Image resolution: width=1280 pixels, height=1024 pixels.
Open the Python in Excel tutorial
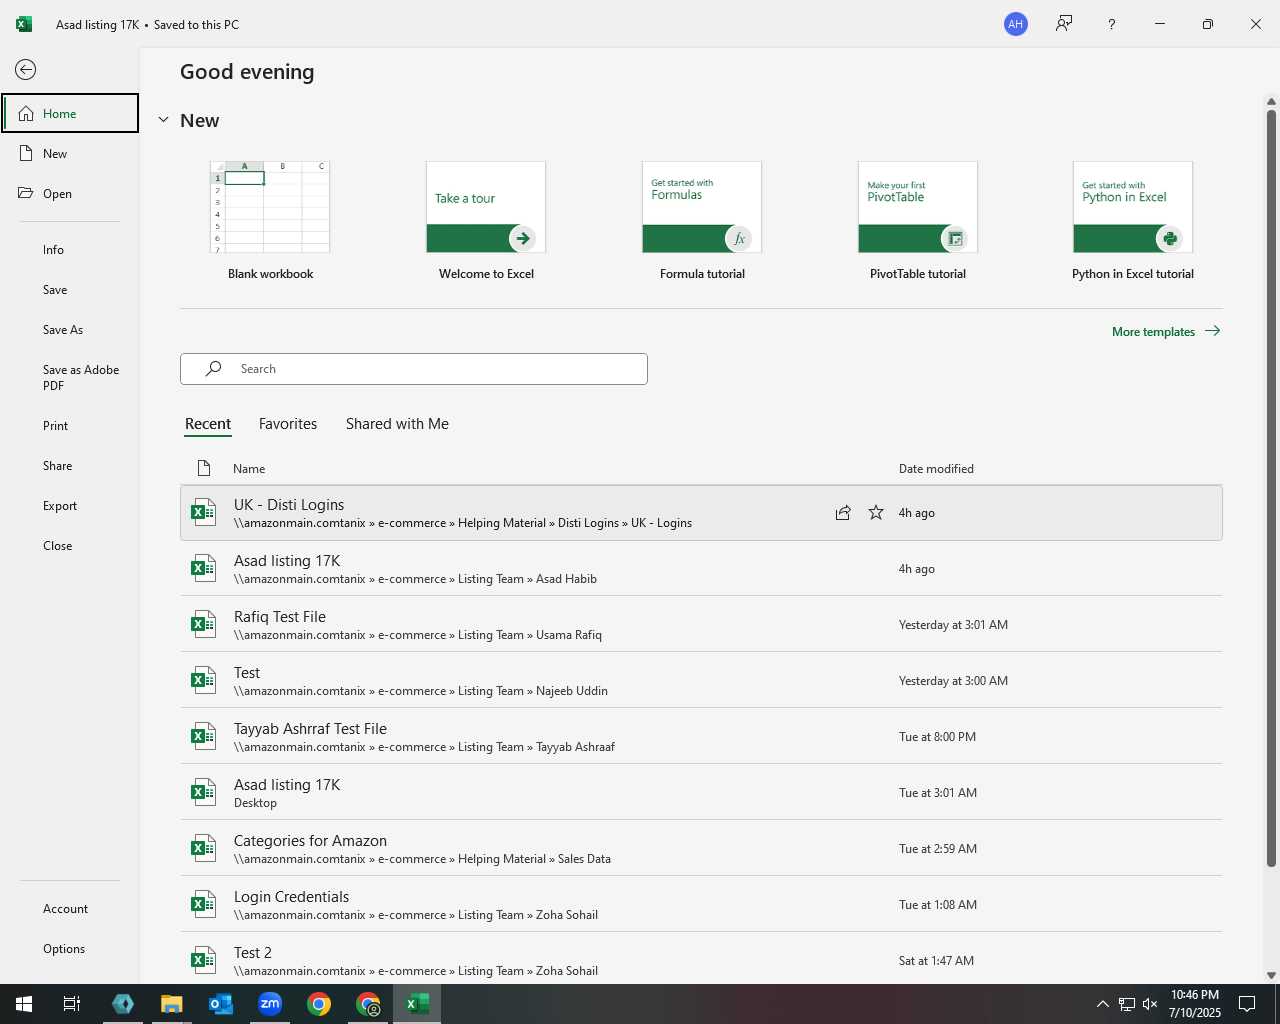[x=1133, y=221]
